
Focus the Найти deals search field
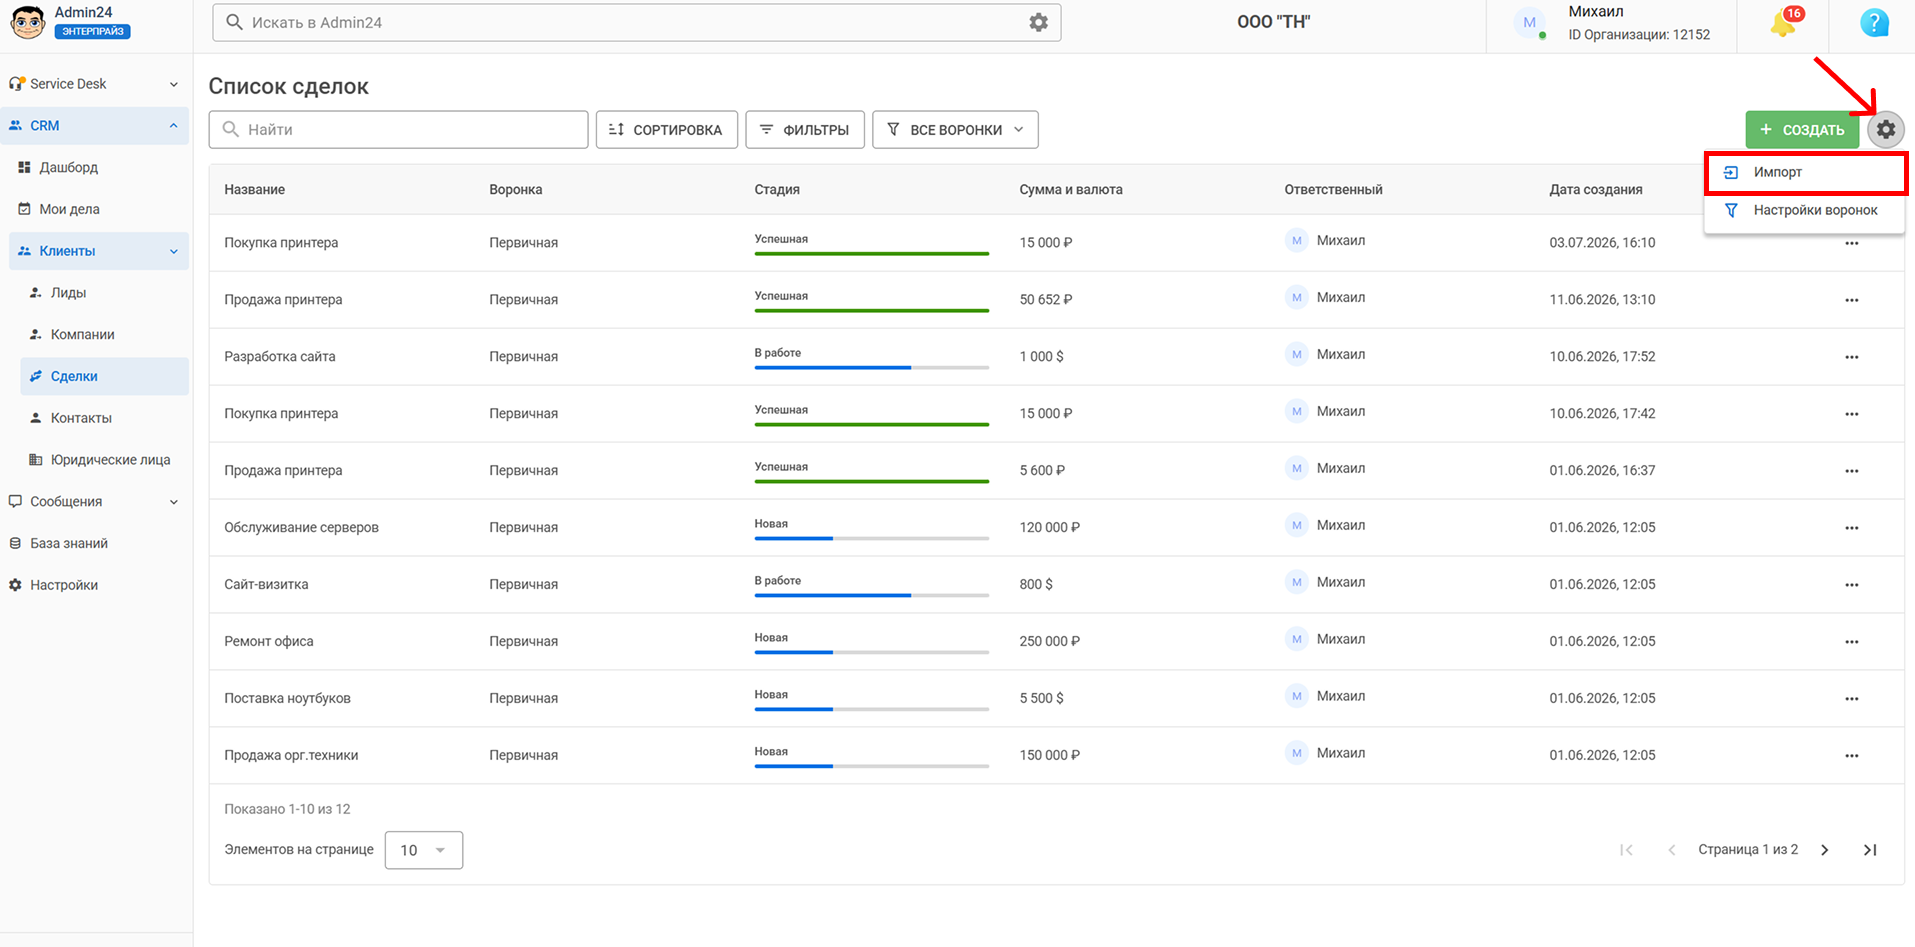tap(398, 130)
